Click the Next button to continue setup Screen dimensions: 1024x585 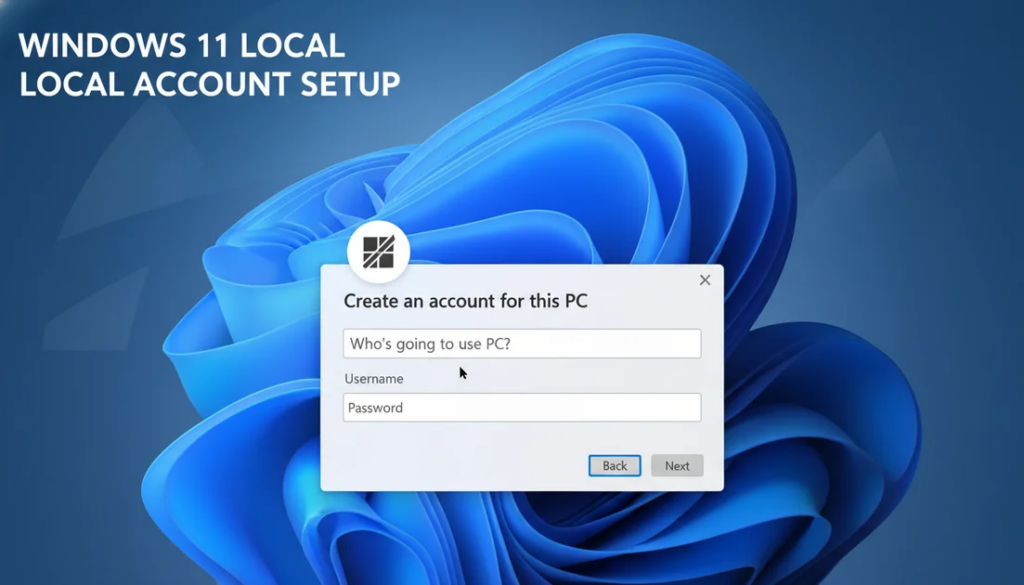point(676,465)
